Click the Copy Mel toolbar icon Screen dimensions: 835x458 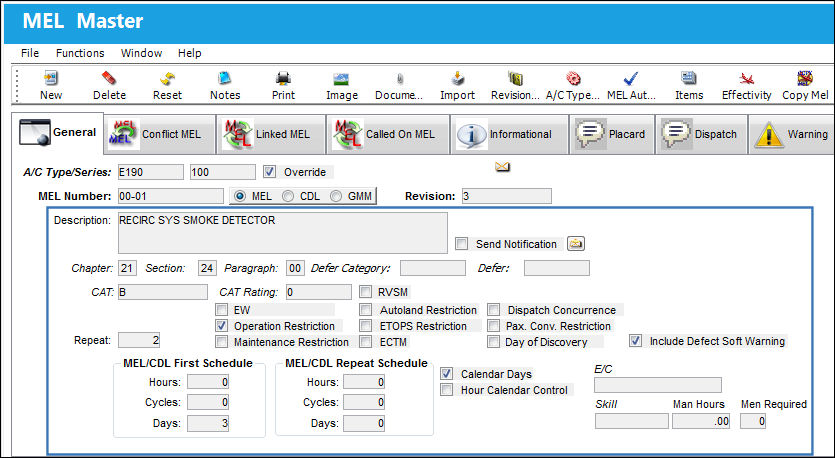pos(805,79)
